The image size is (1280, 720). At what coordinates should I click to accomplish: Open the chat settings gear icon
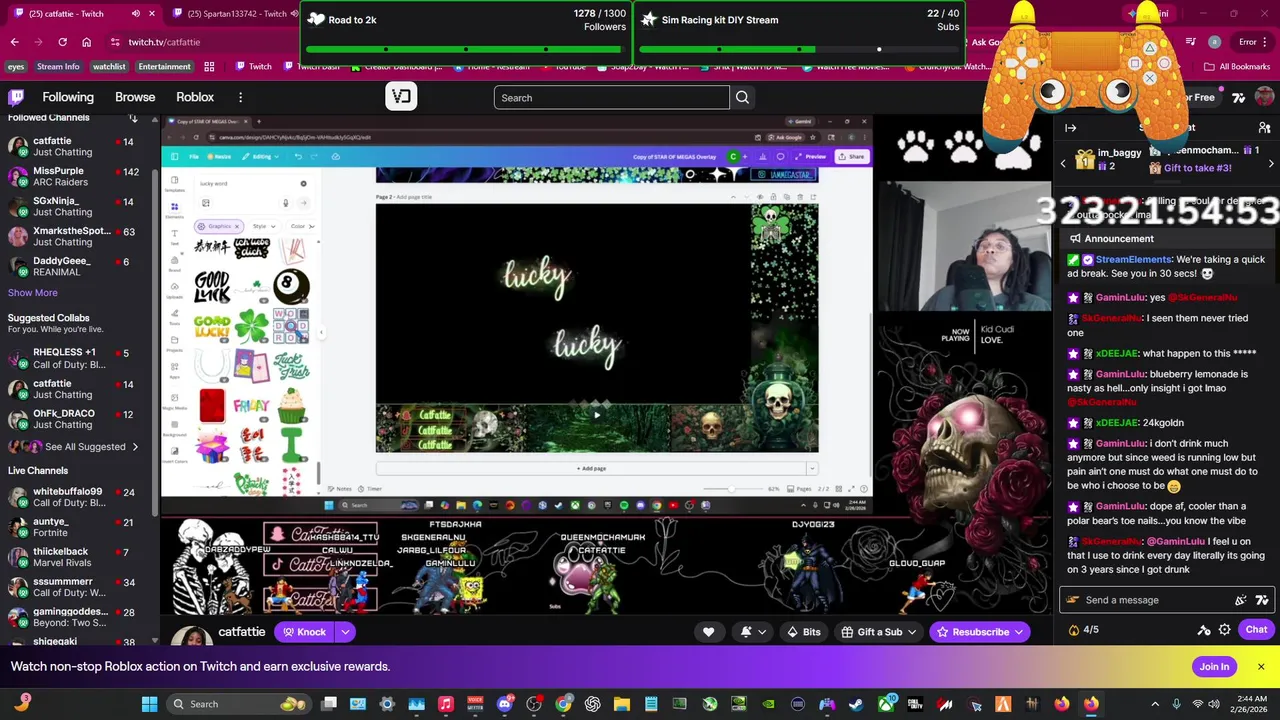click(x=1225, y=630)
